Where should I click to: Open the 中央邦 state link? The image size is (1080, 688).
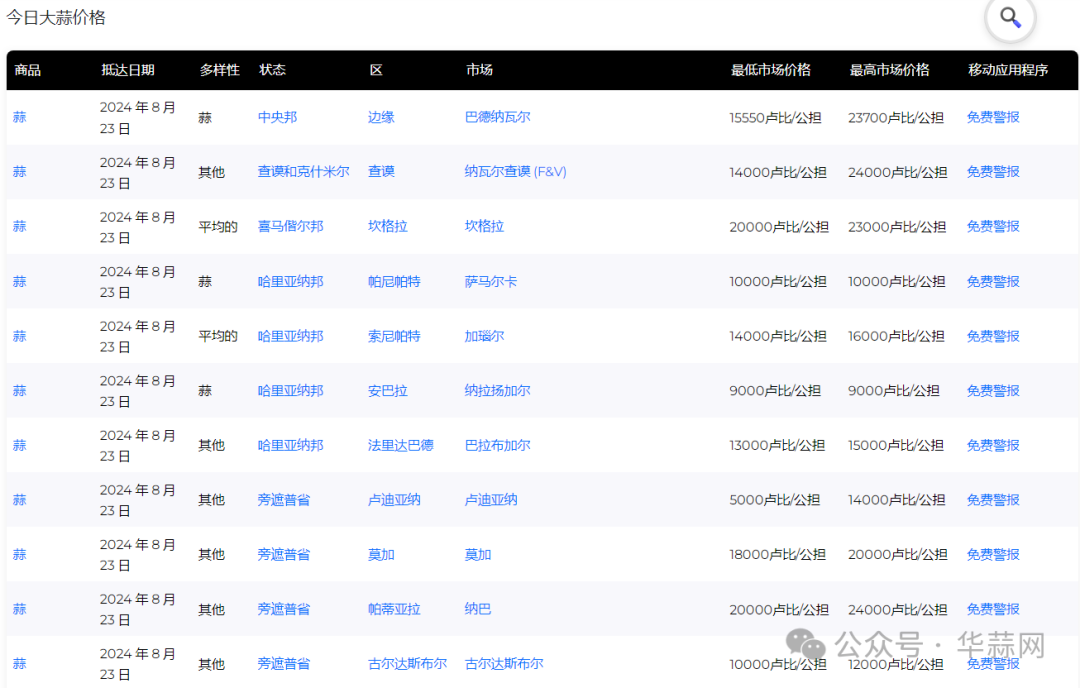tap(277, 117)
